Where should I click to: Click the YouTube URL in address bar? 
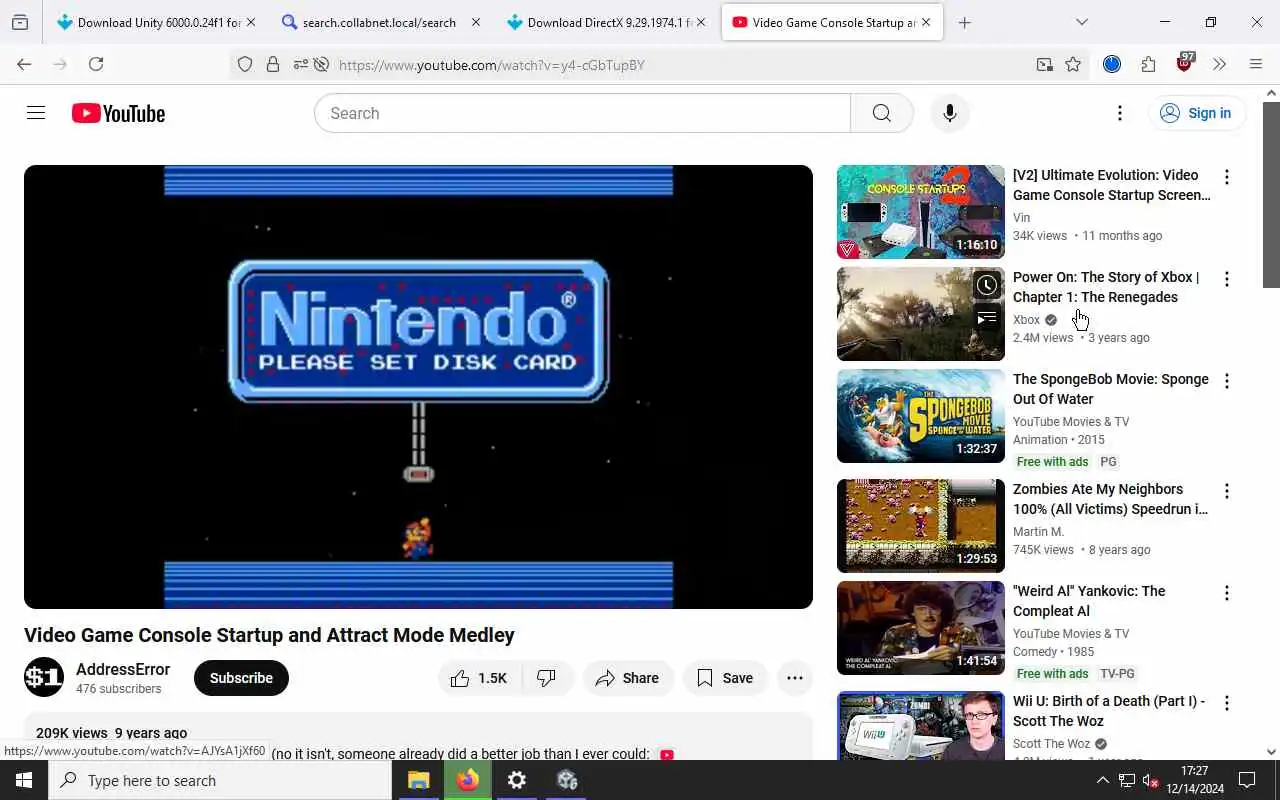point(491,65)
